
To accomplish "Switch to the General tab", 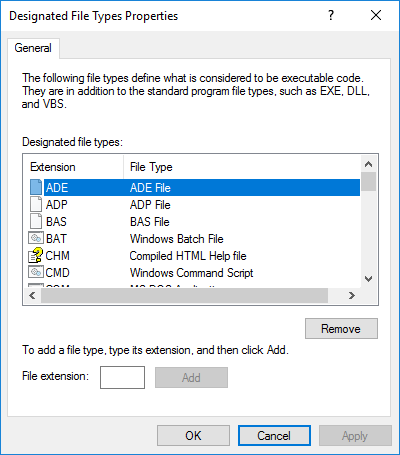I will coord(33,48).
